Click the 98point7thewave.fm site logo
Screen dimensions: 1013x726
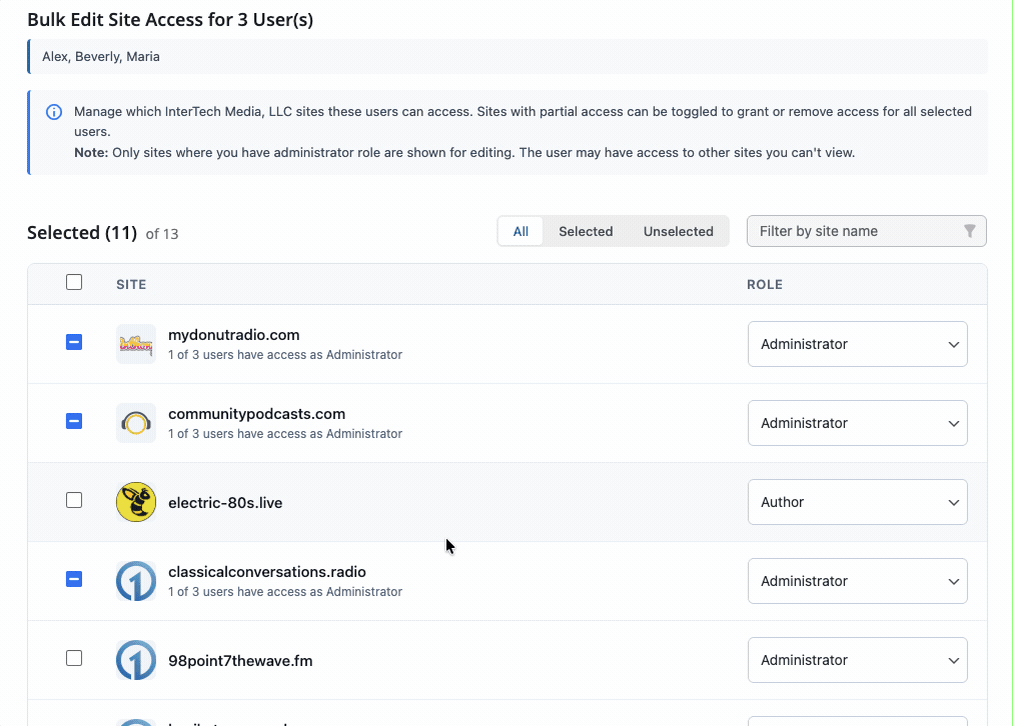coord(136,660)
